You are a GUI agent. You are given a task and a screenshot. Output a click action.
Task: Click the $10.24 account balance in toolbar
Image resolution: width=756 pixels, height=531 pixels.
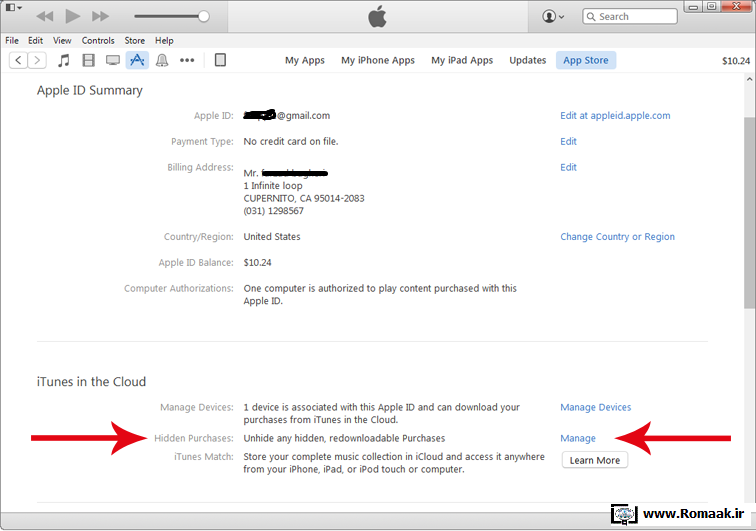pos(736,61)
